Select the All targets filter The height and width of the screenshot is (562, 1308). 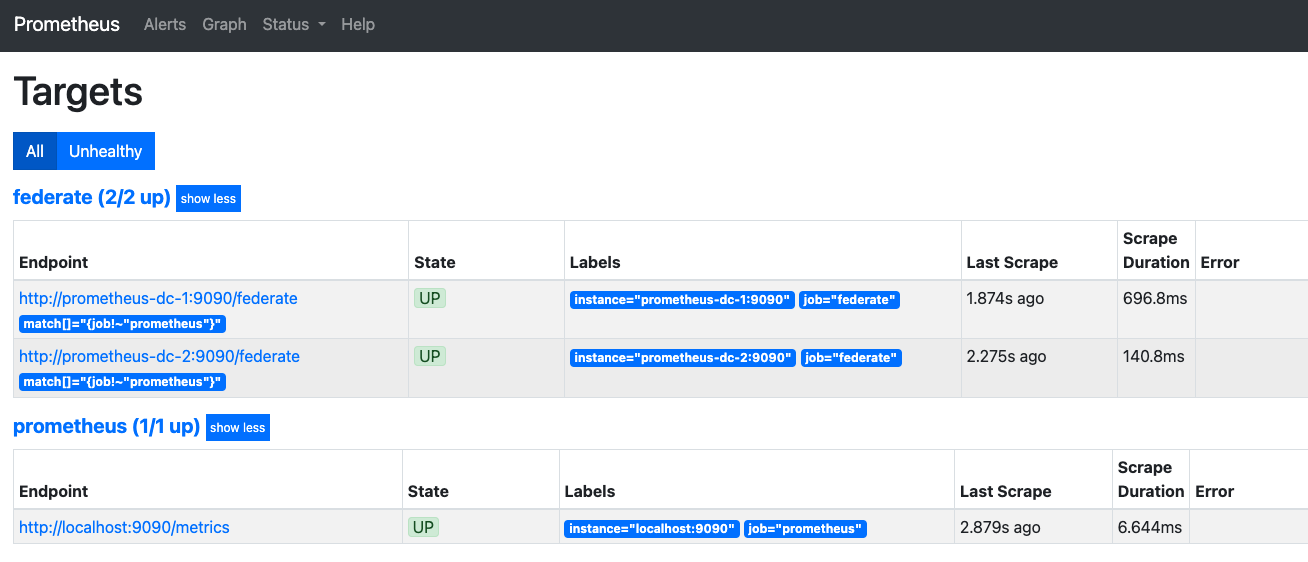click(35, 151)
